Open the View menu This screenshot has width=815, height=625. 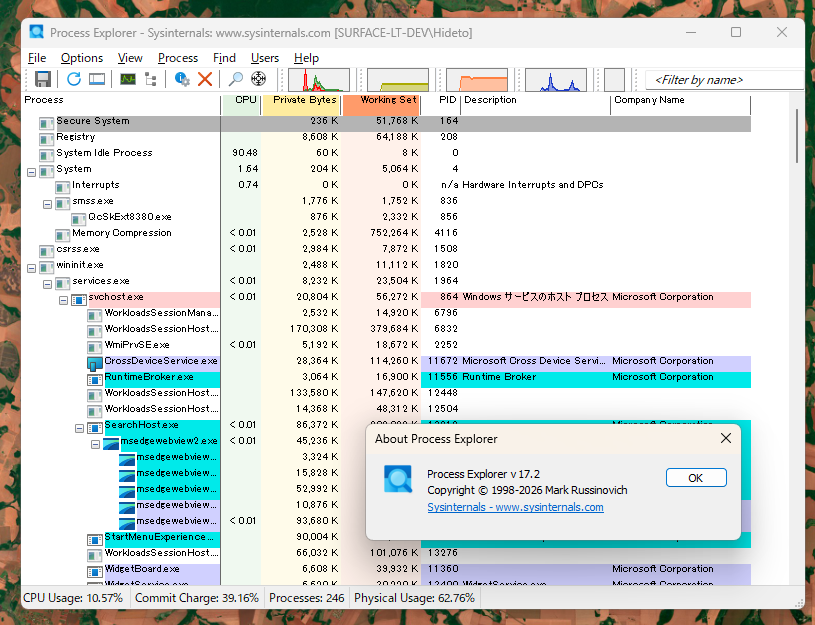tap(130, 58)
